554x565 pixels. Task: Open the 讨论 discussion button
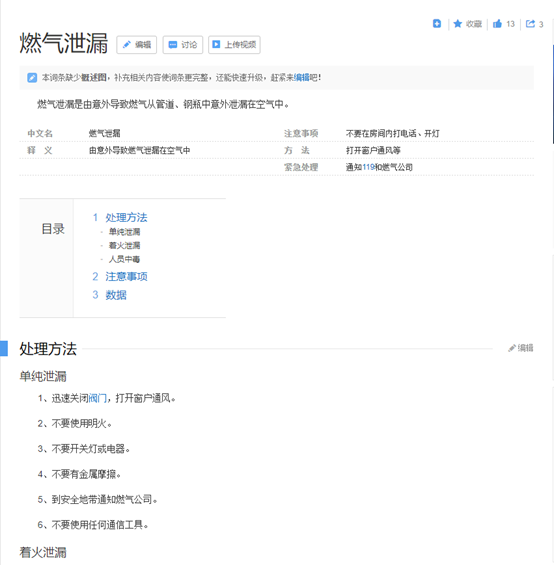pyautogui.click(x=183, y=45)
